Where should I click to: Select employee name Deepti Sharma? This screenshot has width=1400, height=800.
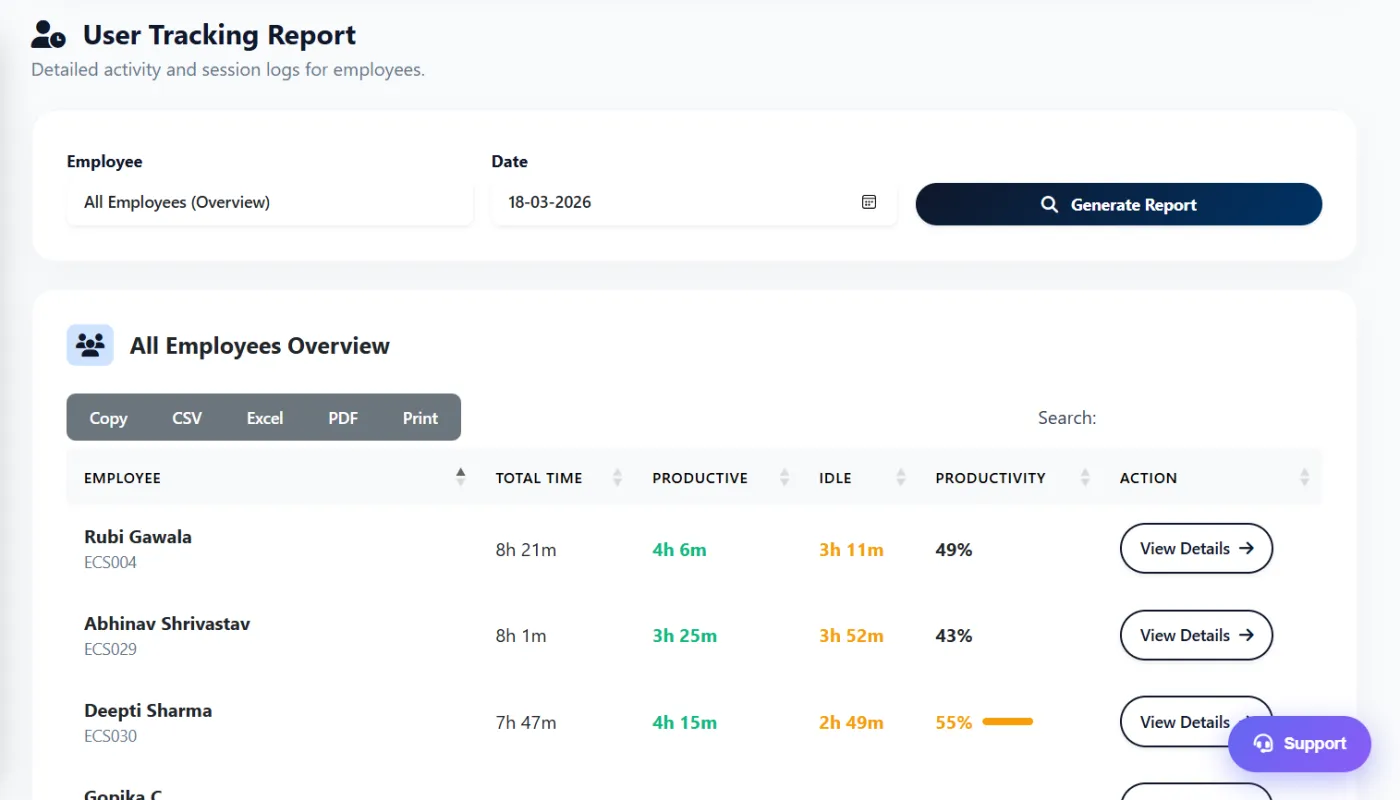pos(148,711)
